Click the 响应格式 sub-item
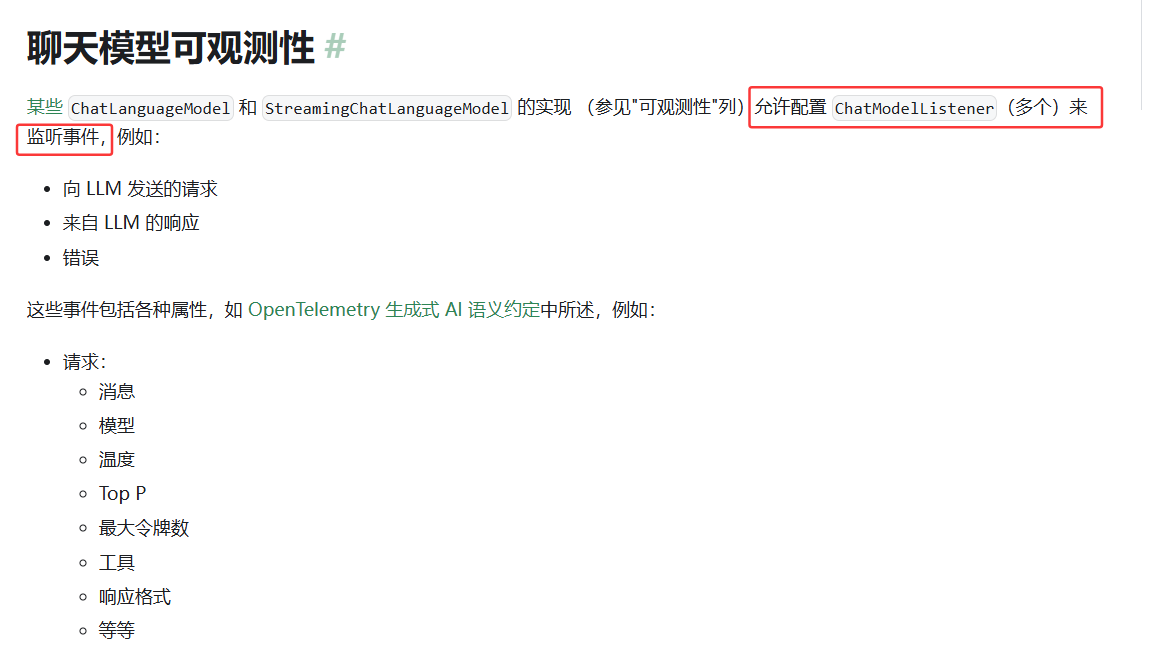The width and height of the screenshot is (1157, 652). pos(135,597)
